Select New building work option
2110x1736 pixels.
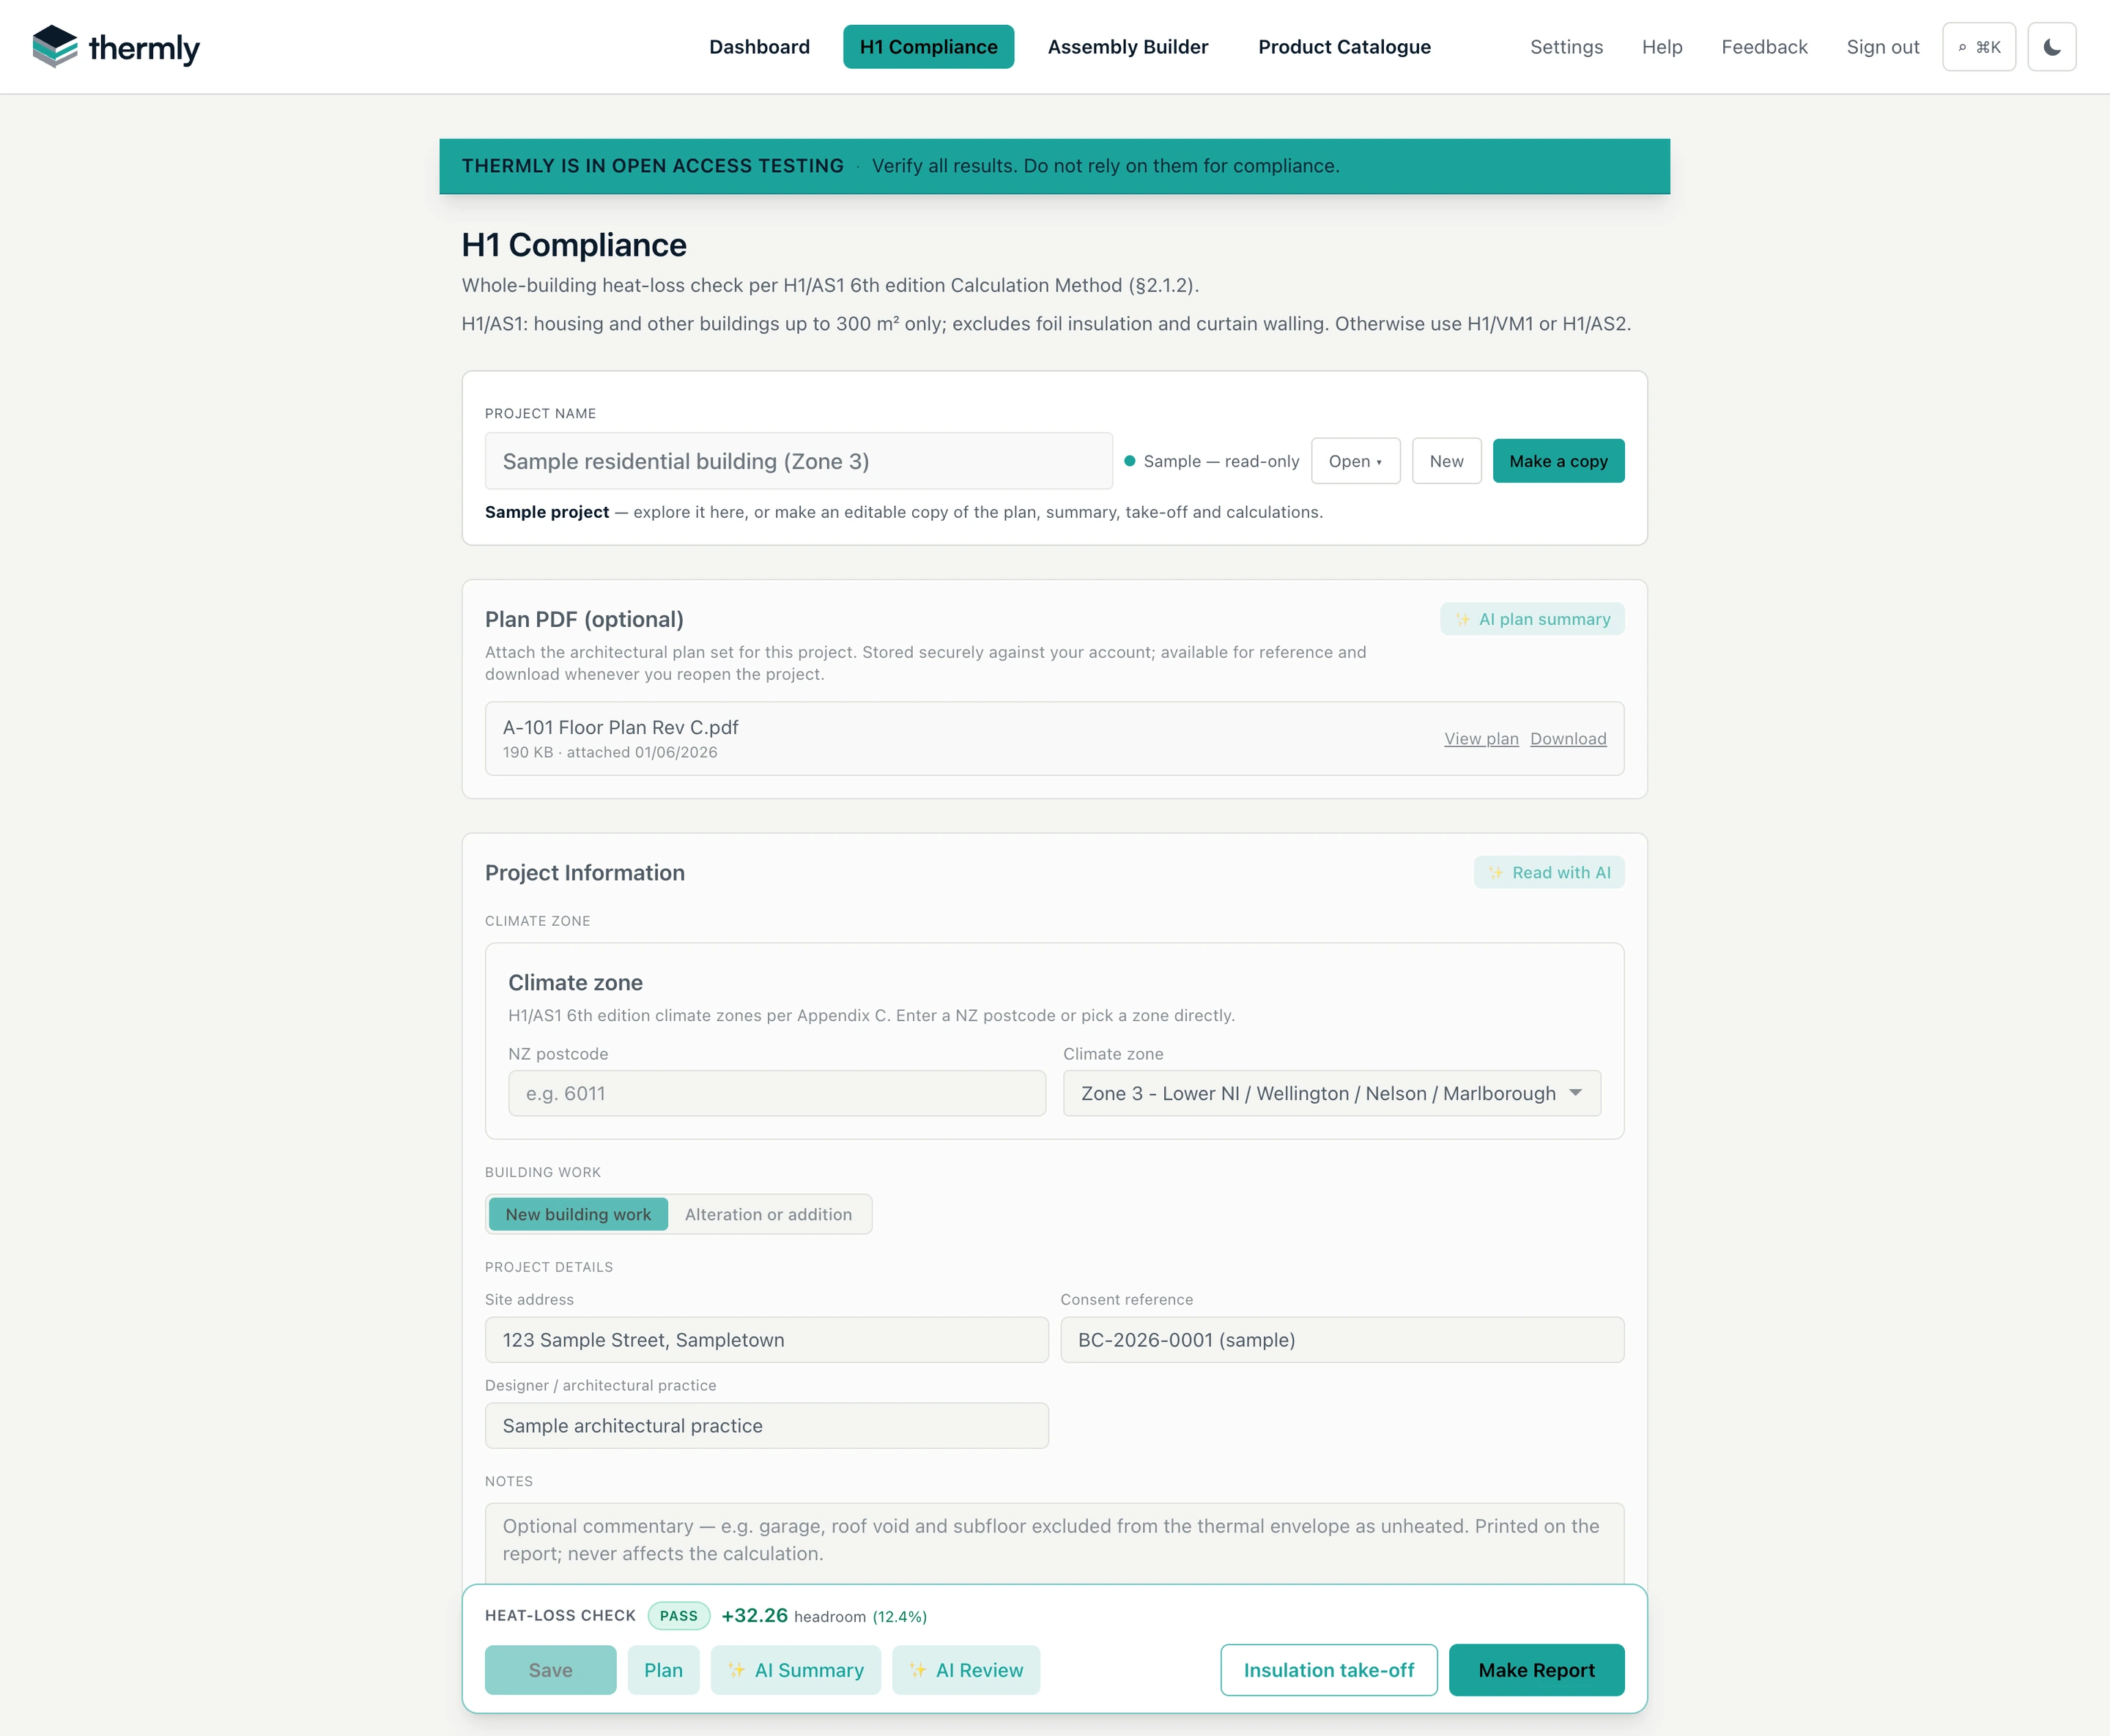pos(578,1214)
